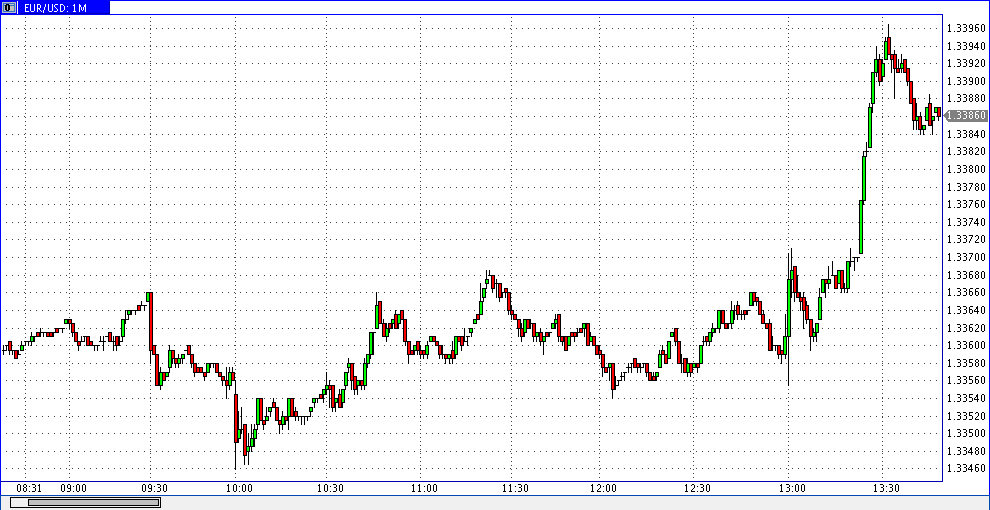Click the 1.33680 price axis label

click(x=967, y=275)
